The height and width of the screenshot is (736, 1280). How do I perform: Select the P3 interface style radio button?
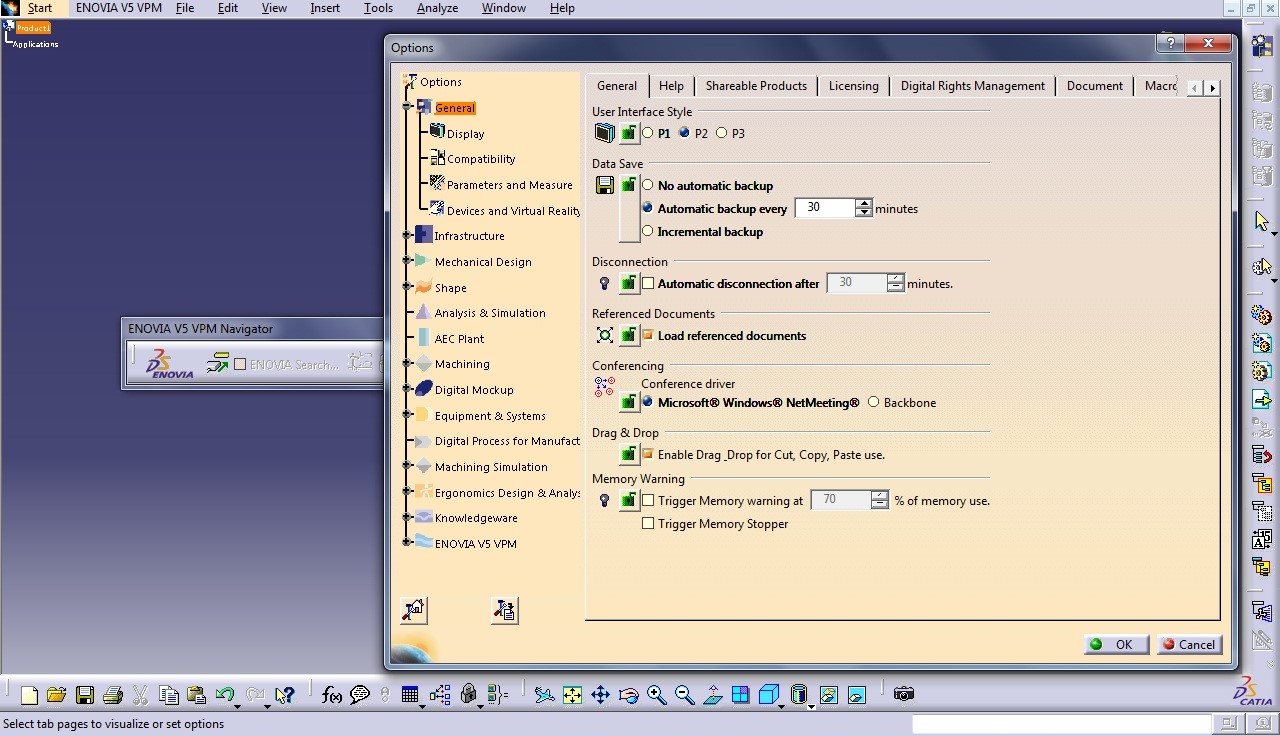point(722,133)
